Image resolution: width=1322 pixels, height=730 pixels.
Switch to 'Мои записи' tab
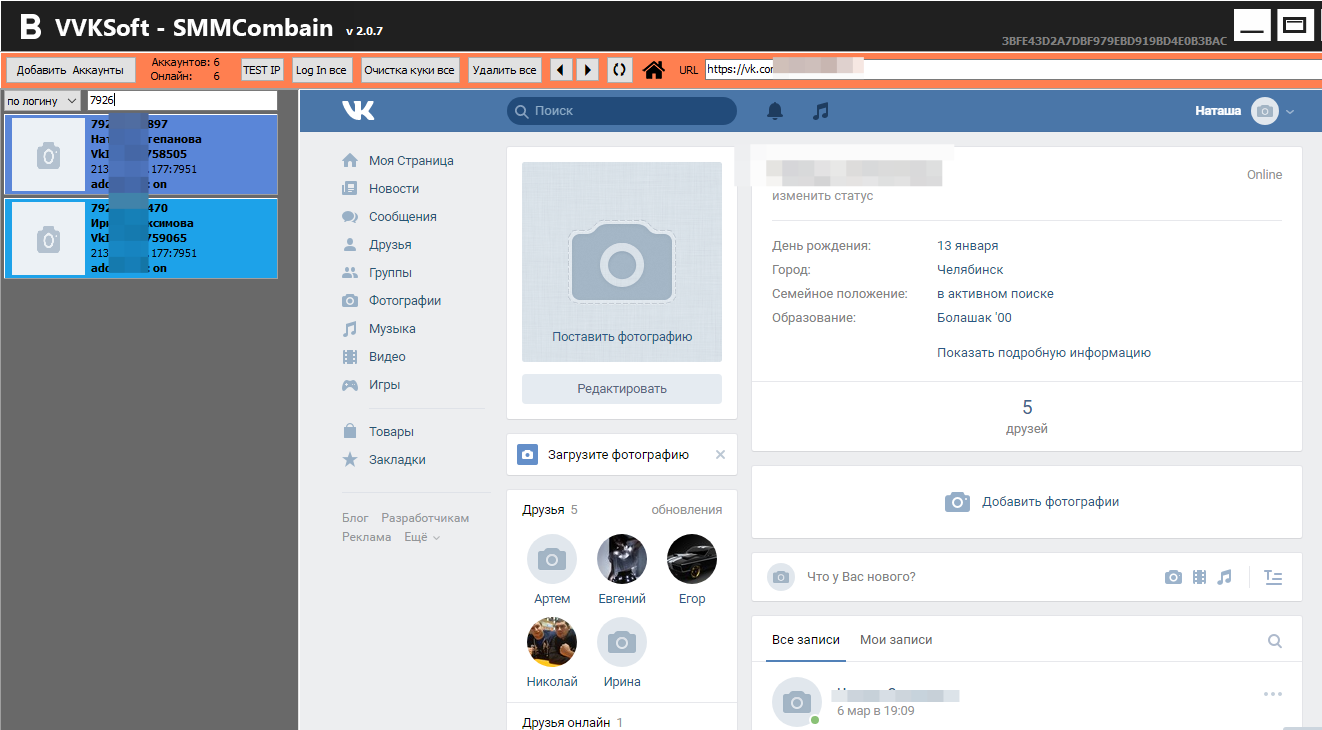(x=896, y=640)
